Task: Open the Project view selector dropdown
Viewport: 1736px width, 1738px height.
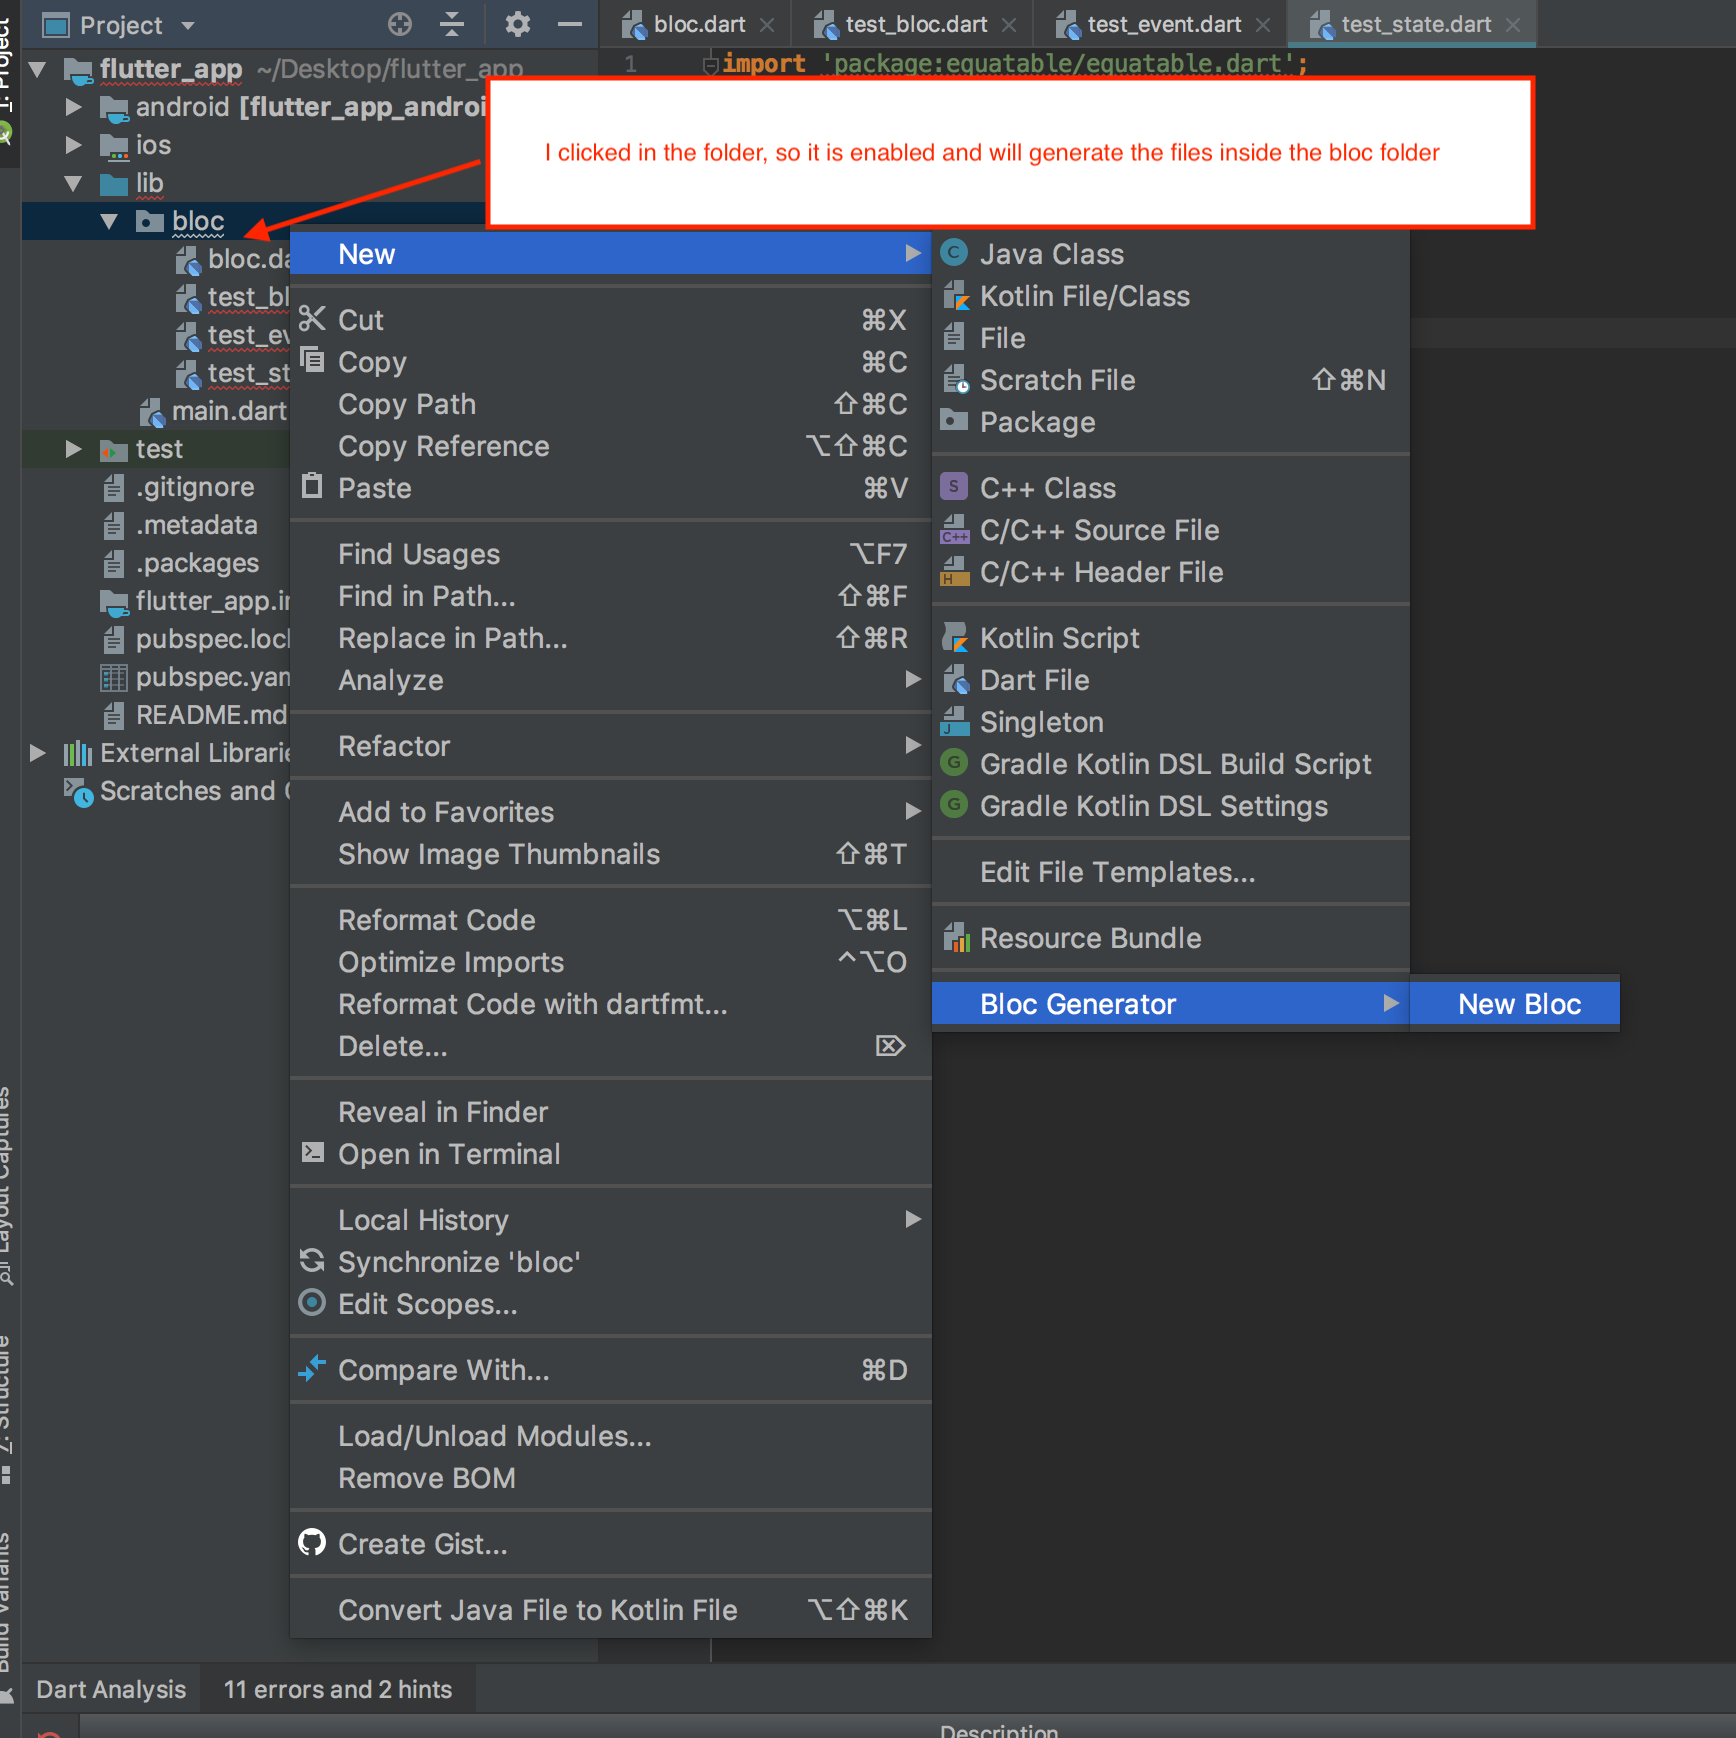Action: (188, 25)
